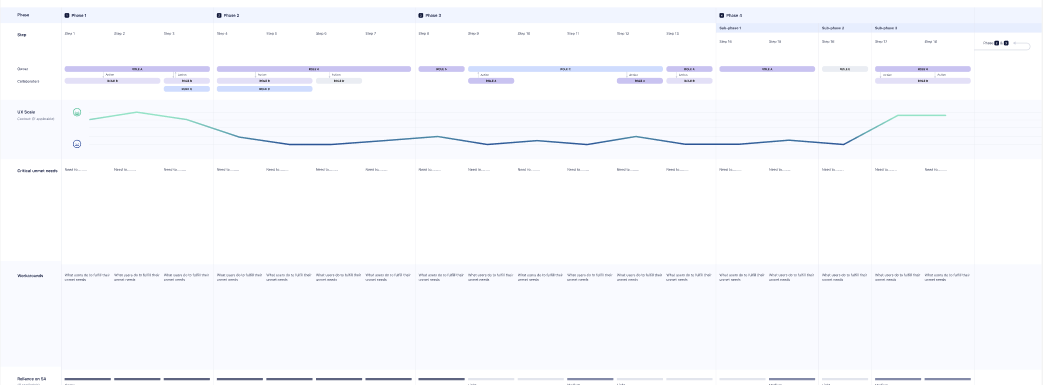Screen dimensions: 1043x385
Task: Click the Step 1 label
Action: pyautogui.click(x=70, y=33)
